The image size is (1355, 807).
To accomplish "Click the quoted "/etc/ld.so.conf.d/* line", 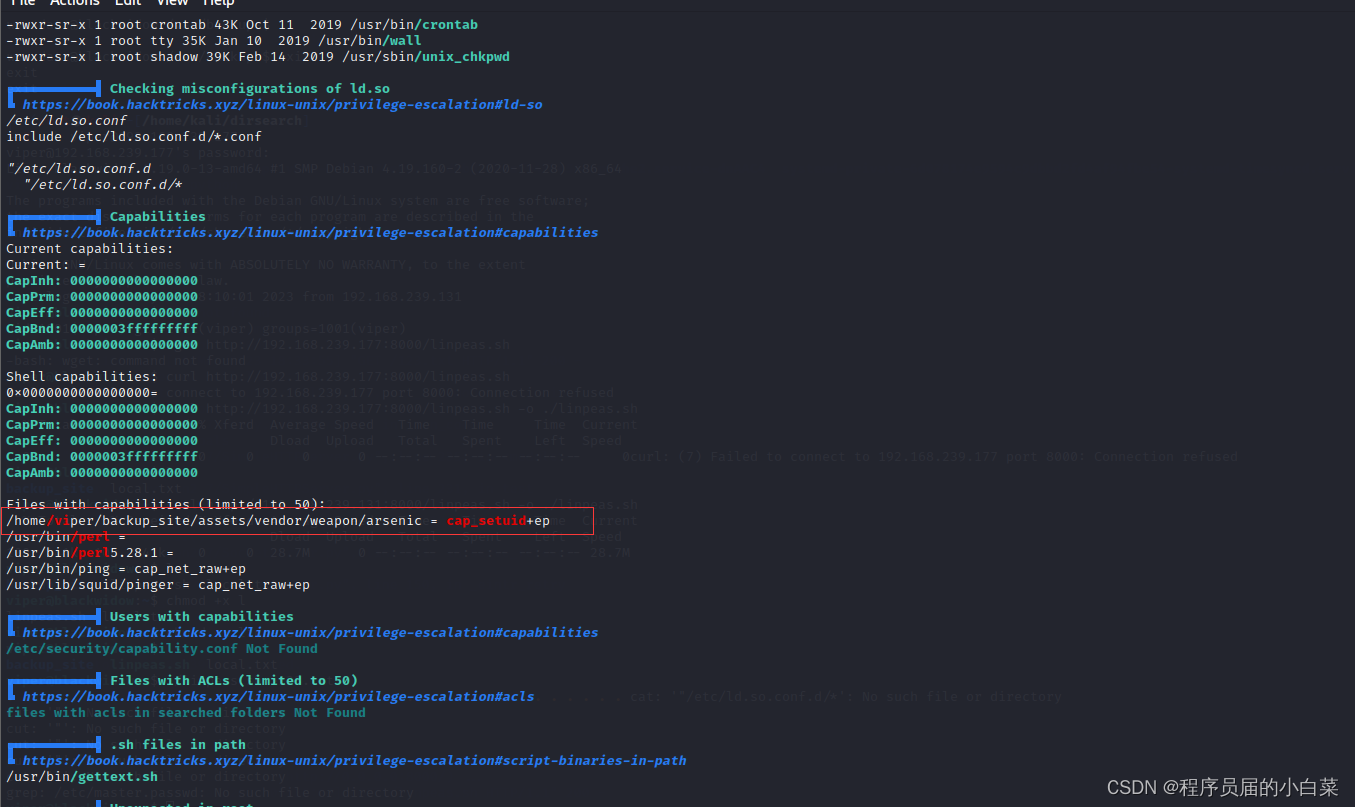I will (x=103, y=184).
